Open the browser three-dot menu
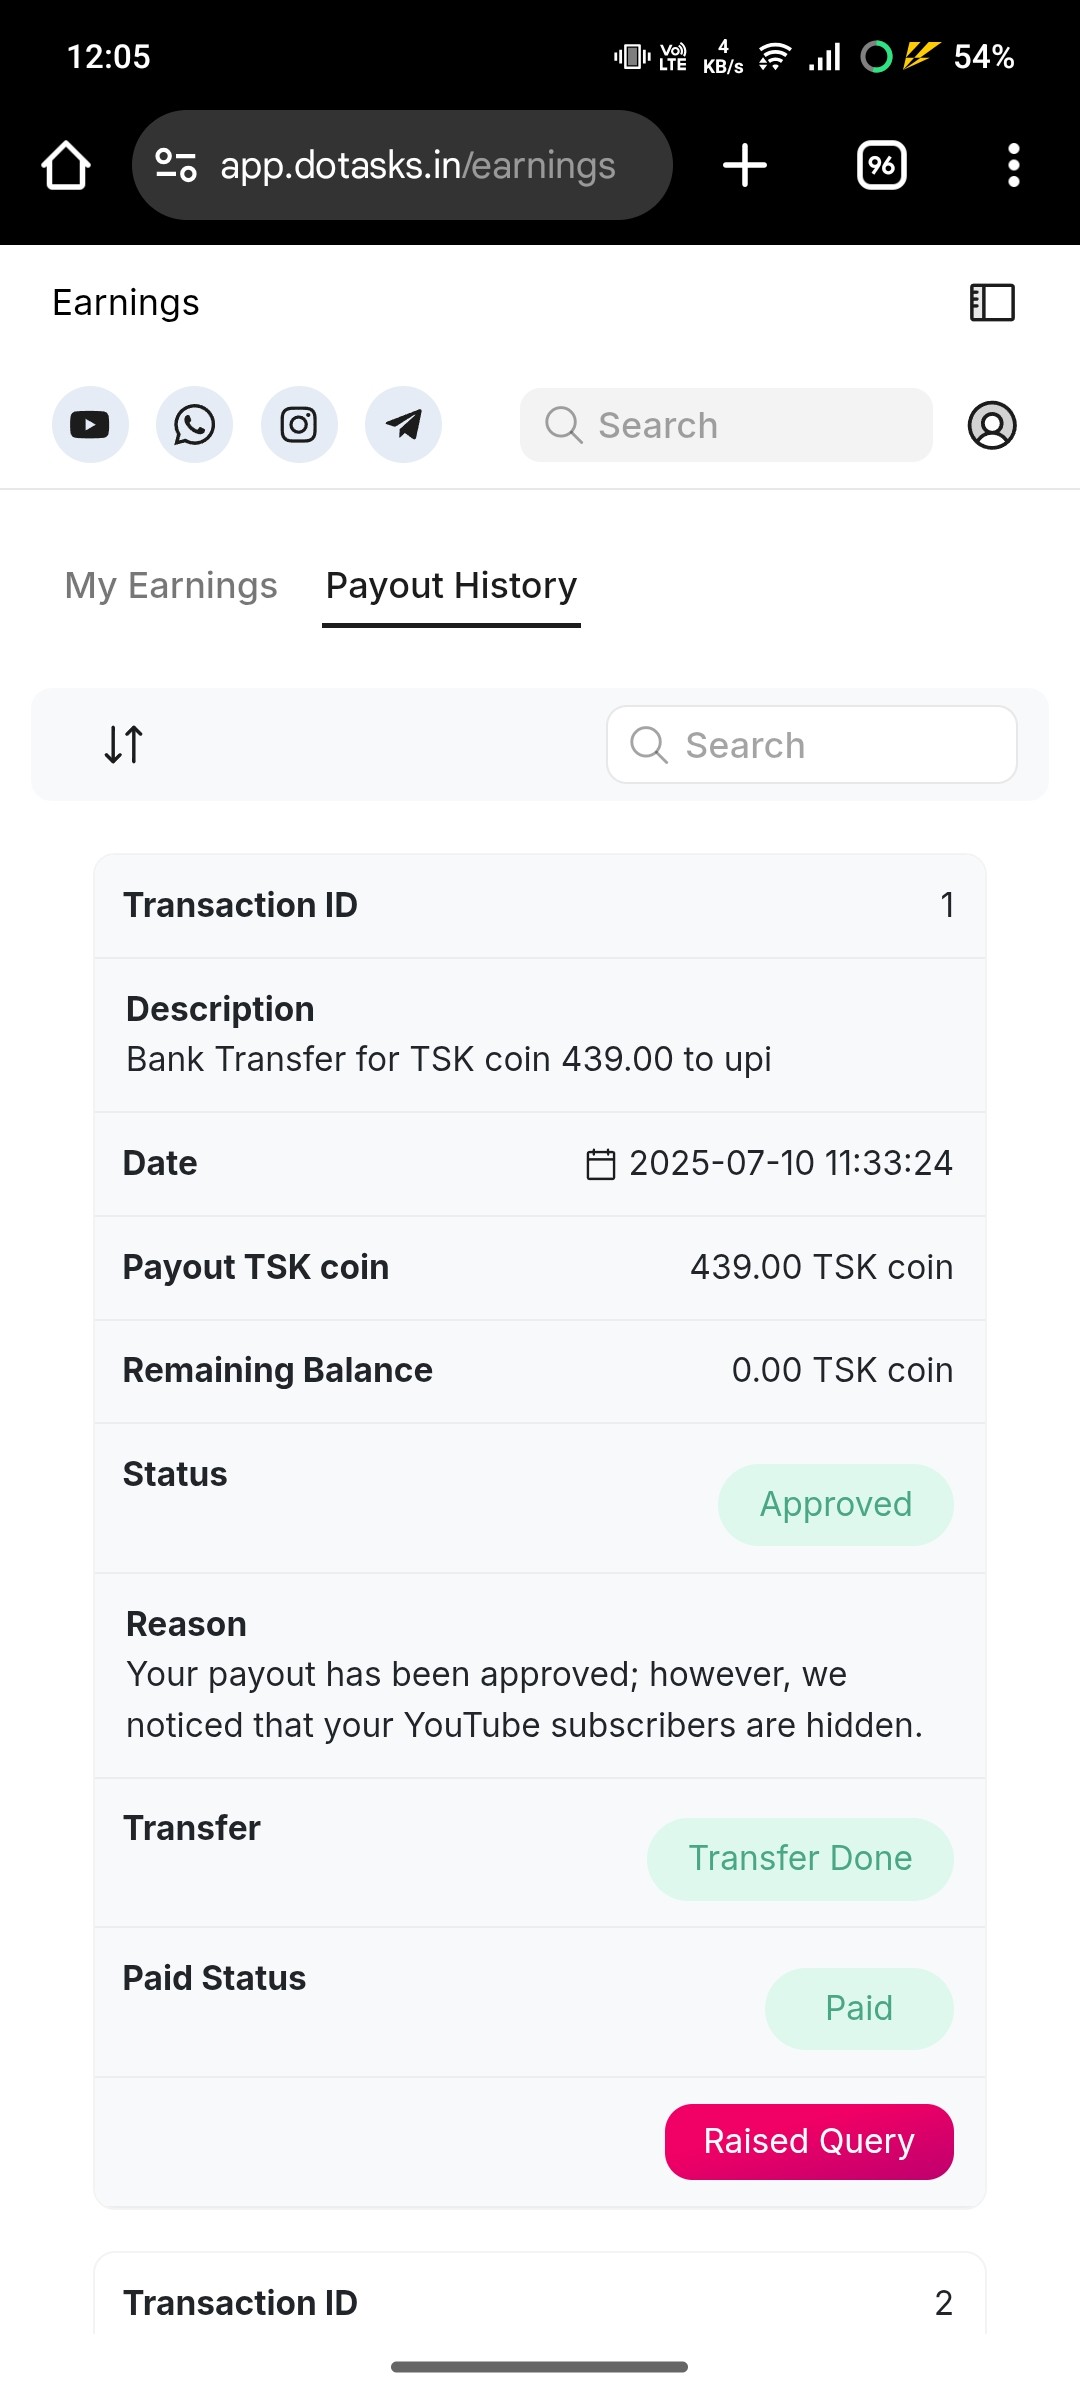The width and height of the screenshot is (1080, 2400). coord(1013,165)
